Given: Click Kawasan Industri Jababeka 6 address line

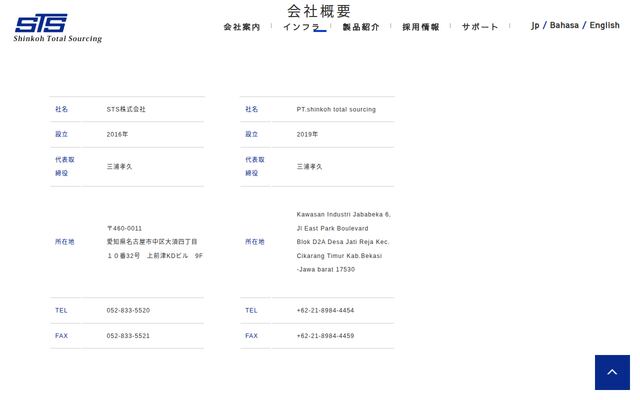Looking at the screenshot, I should point(344,214).
